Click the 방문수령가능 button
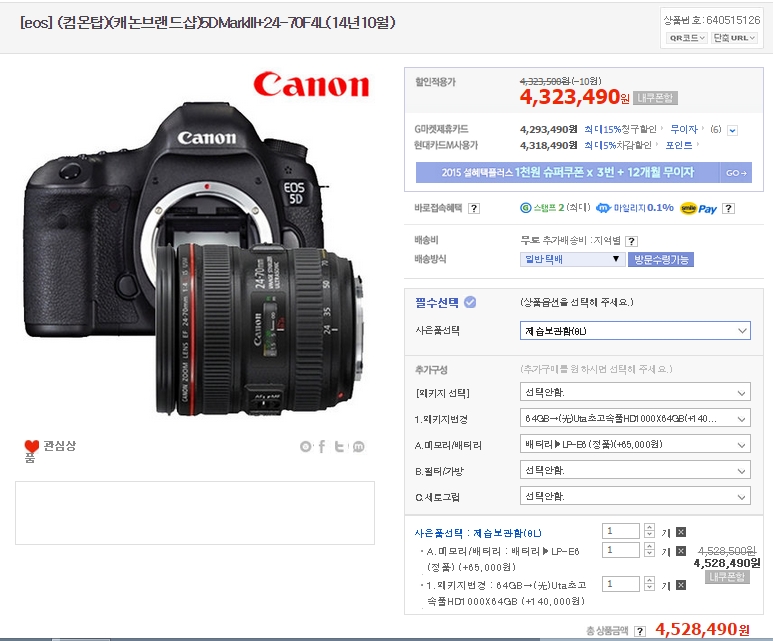773x641 pixels. click(661, 259)
